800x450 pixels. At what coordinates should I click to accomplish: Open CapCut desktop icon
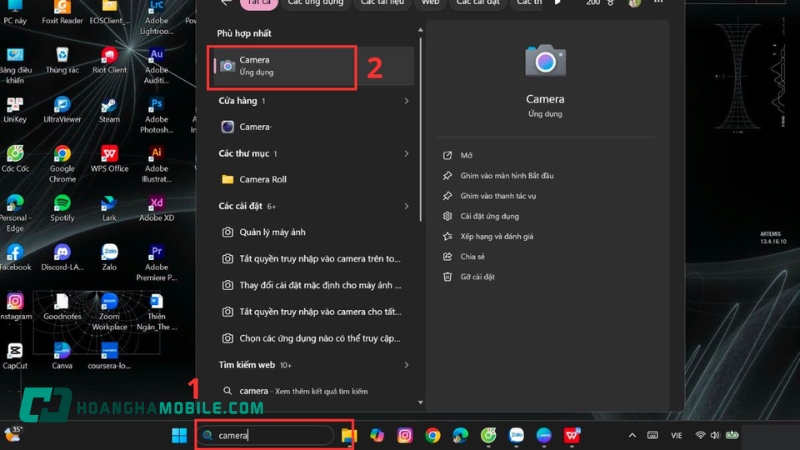[15, 356]
